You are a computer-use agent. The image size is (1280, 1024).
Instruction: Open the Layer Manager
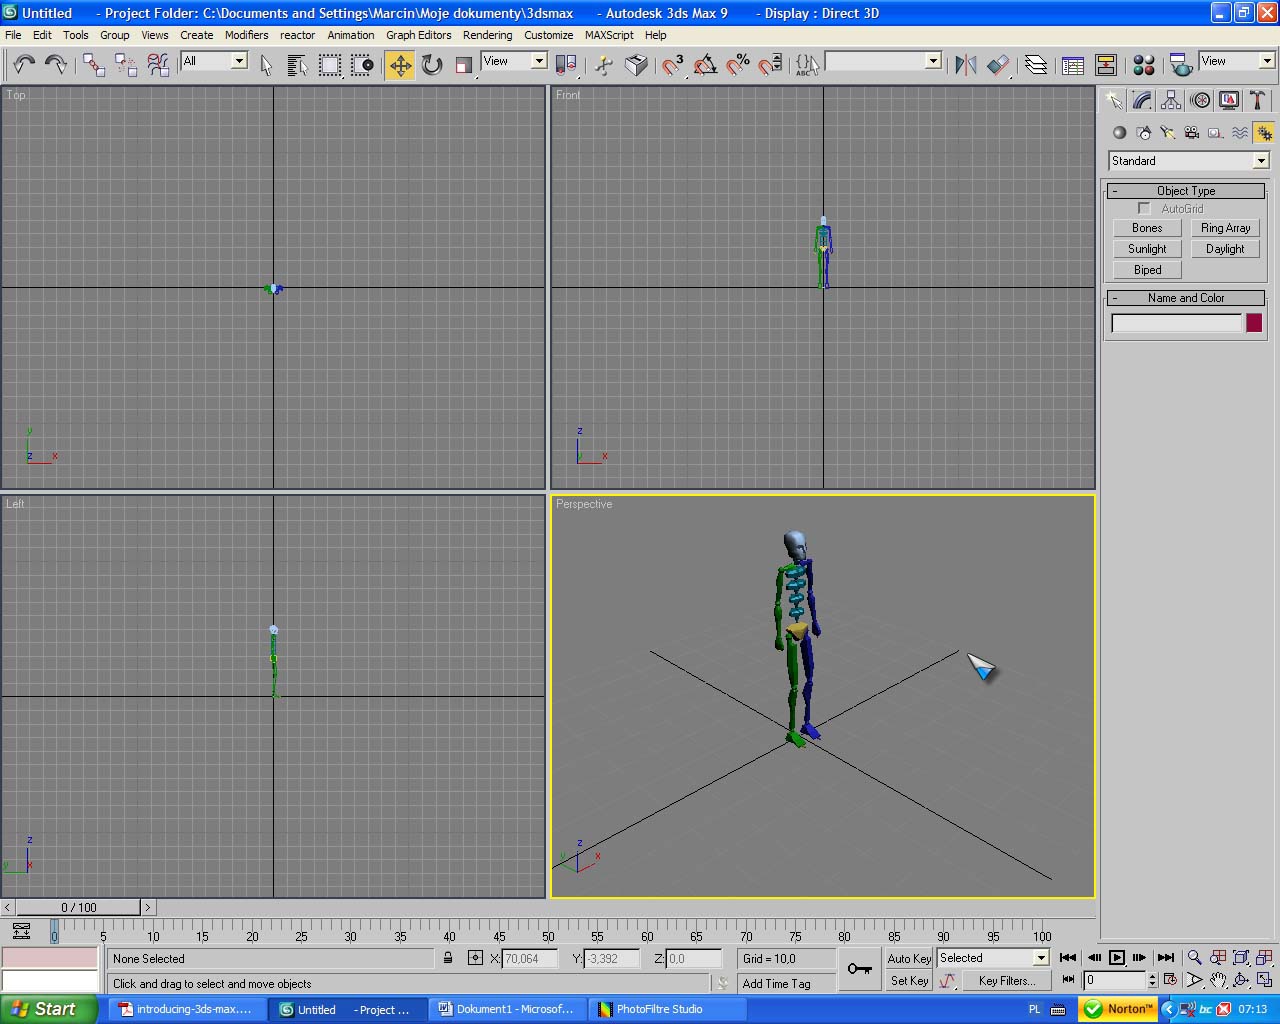[1036, 65]
